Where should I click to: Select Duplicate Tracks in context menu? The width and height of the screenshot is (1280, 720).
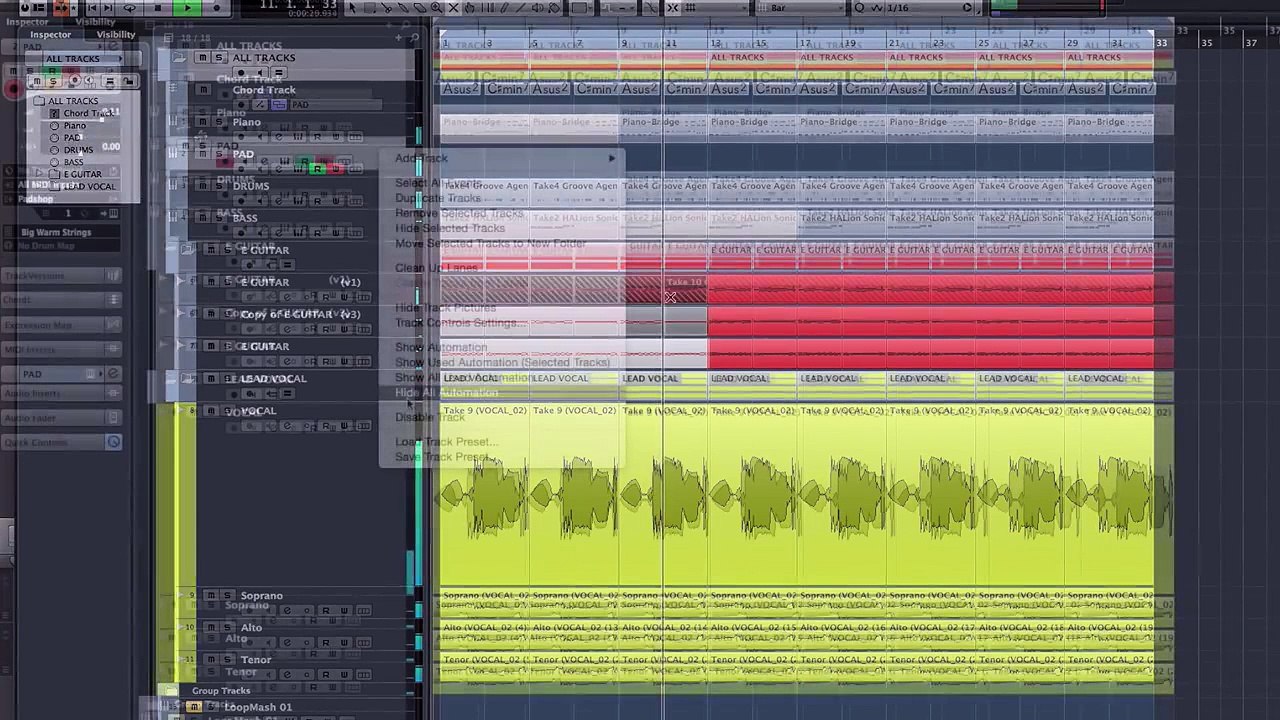[438, 198]
